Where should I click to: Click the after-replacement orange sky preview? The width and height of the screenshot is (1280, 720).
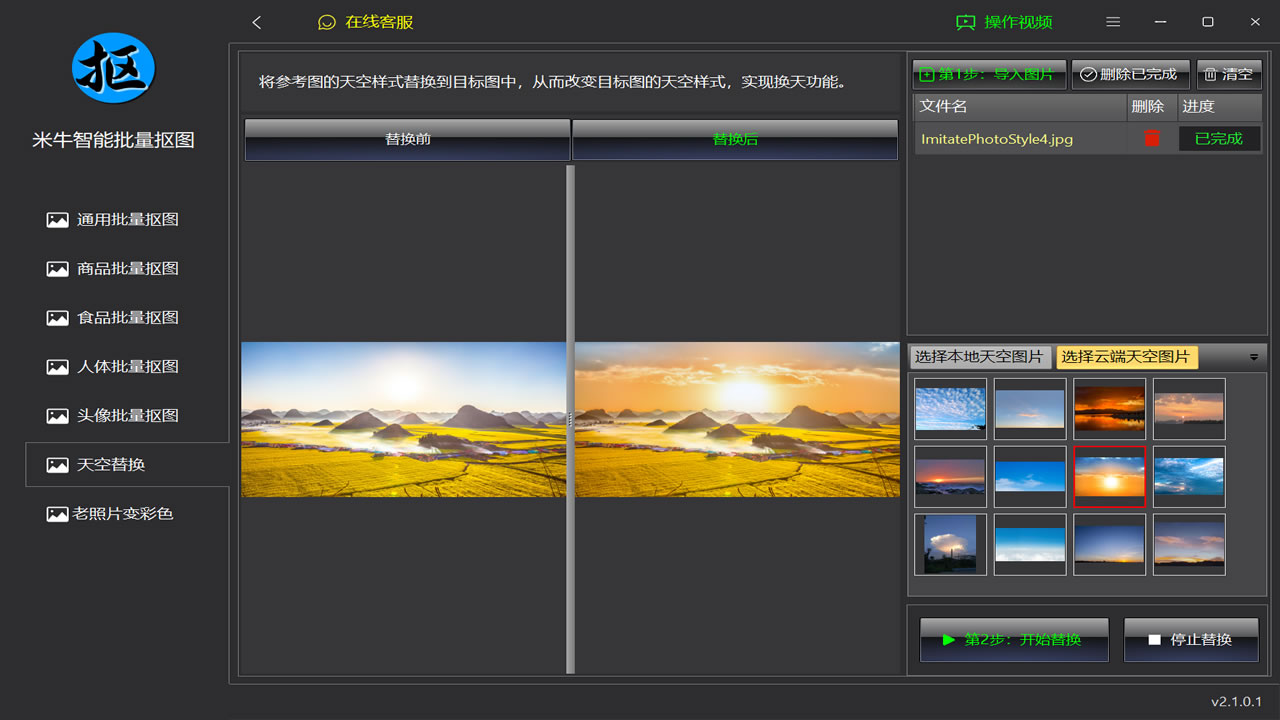737,420
